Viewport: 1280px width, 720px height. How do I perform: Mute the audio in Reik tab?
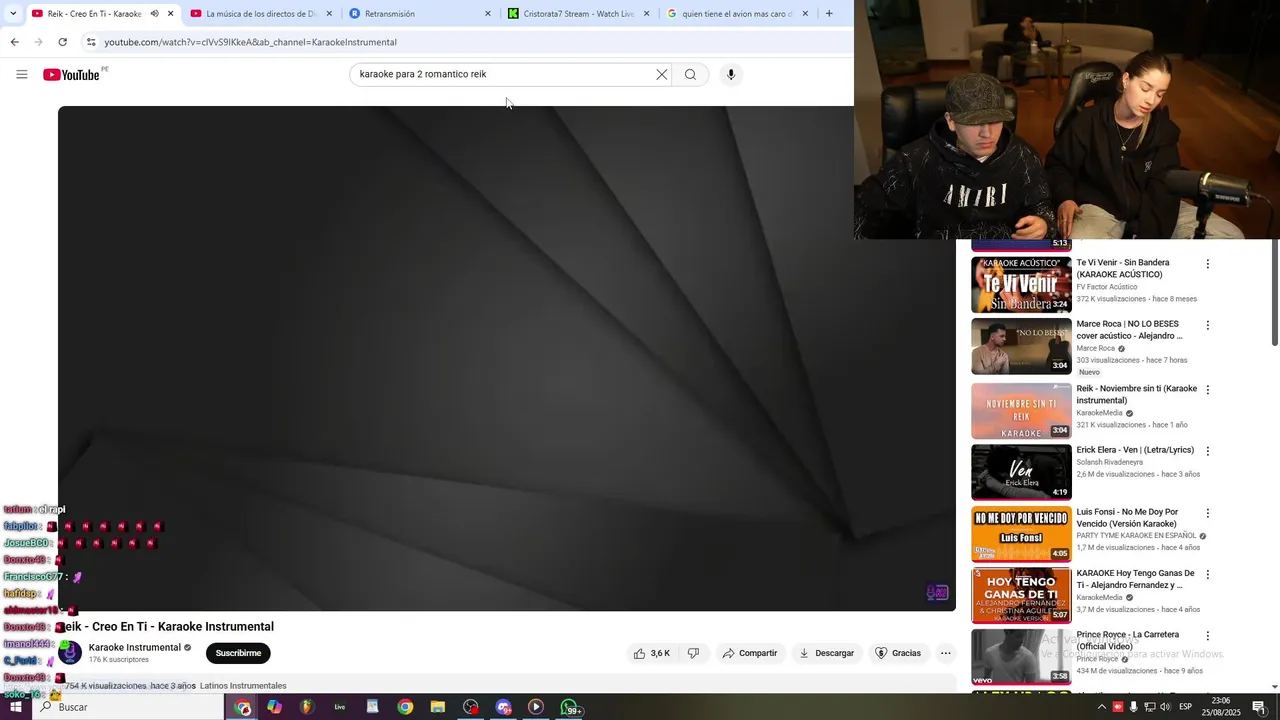[154, 13]
